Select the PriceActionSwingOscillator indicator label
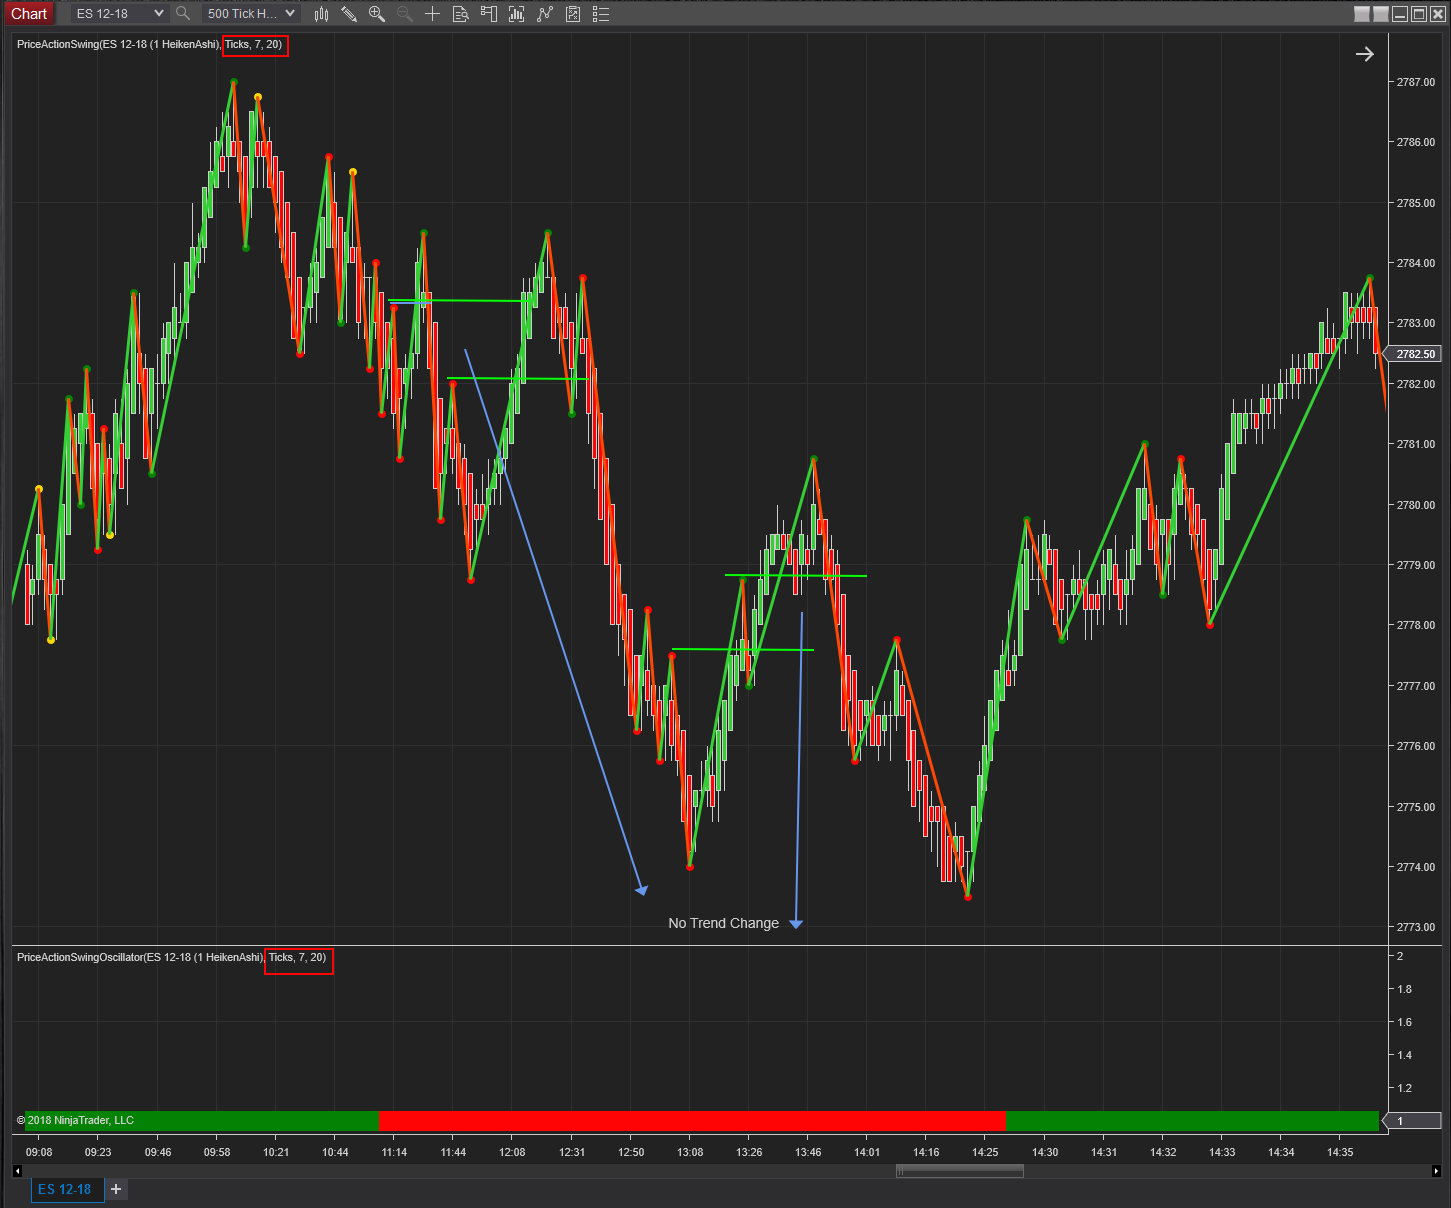Screen dimensions: 1451x1208 point(172,958)
